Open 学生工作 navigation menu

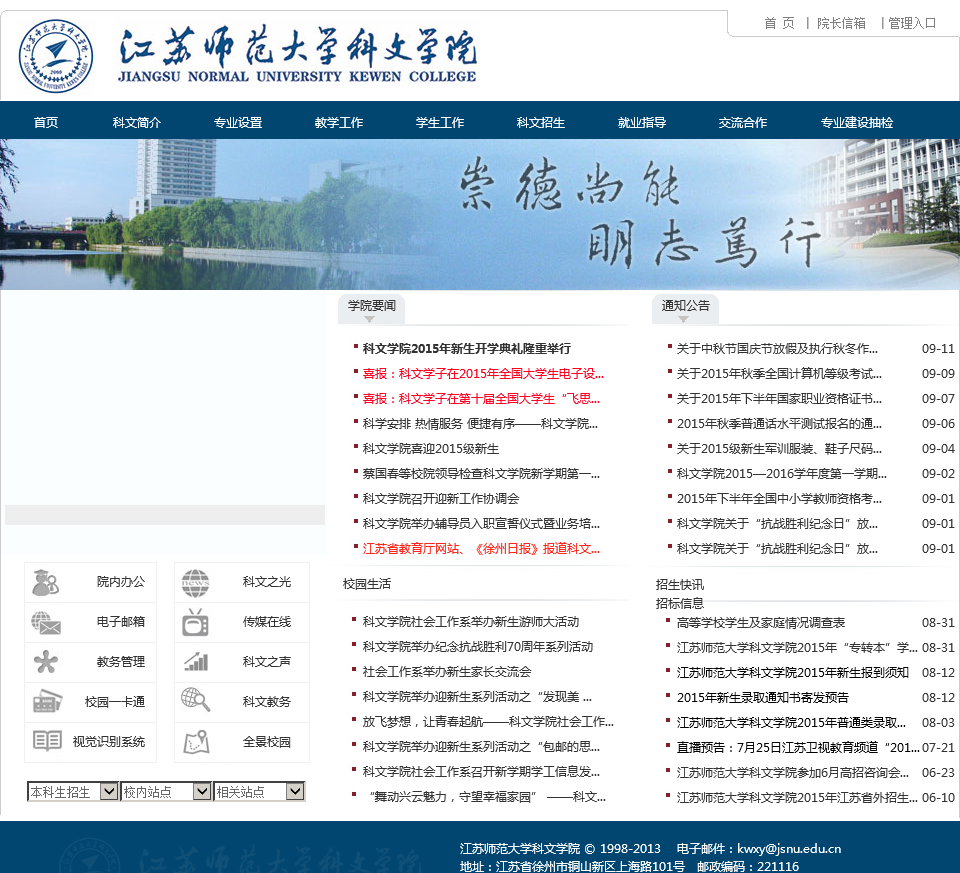click(x=440, y=122)
